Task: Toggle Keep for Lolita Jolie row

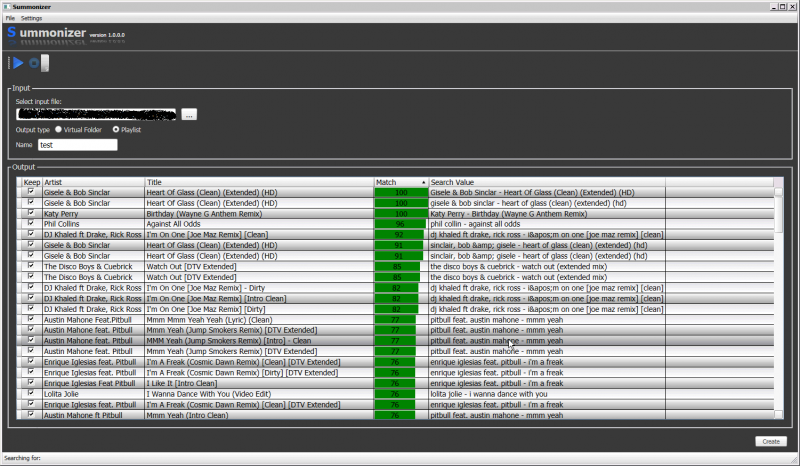Action: click(31, 393)
